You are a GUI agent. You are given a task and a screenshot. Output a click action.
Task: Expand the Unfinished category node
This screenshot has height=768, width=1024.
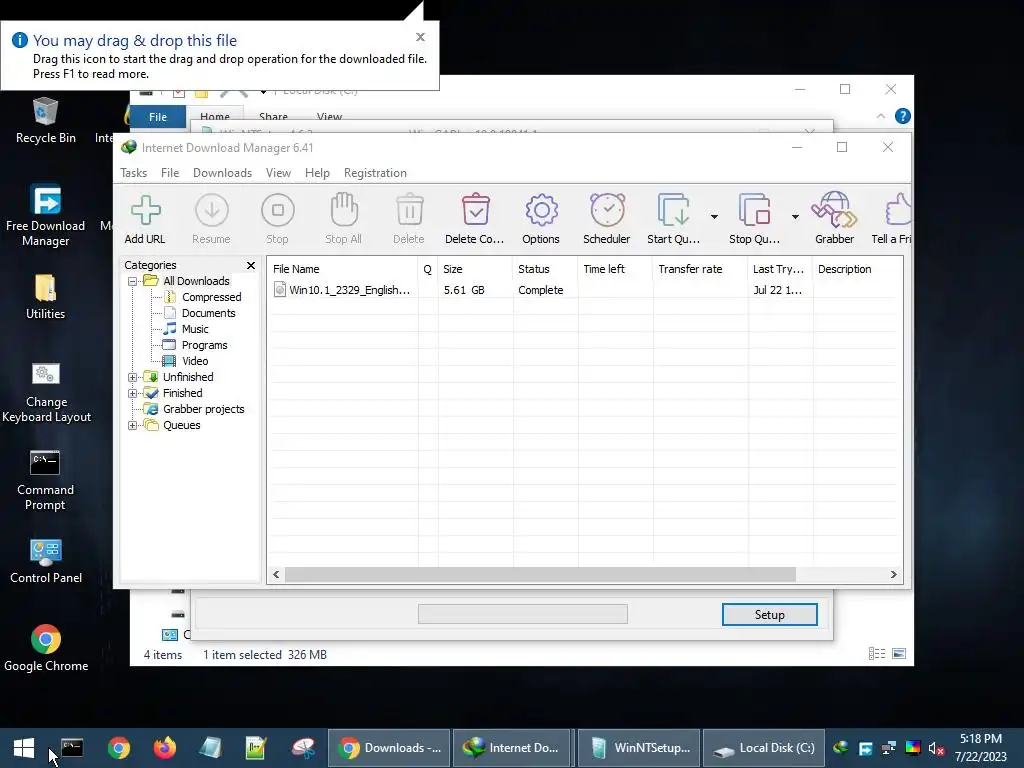[x=133, y=377]
